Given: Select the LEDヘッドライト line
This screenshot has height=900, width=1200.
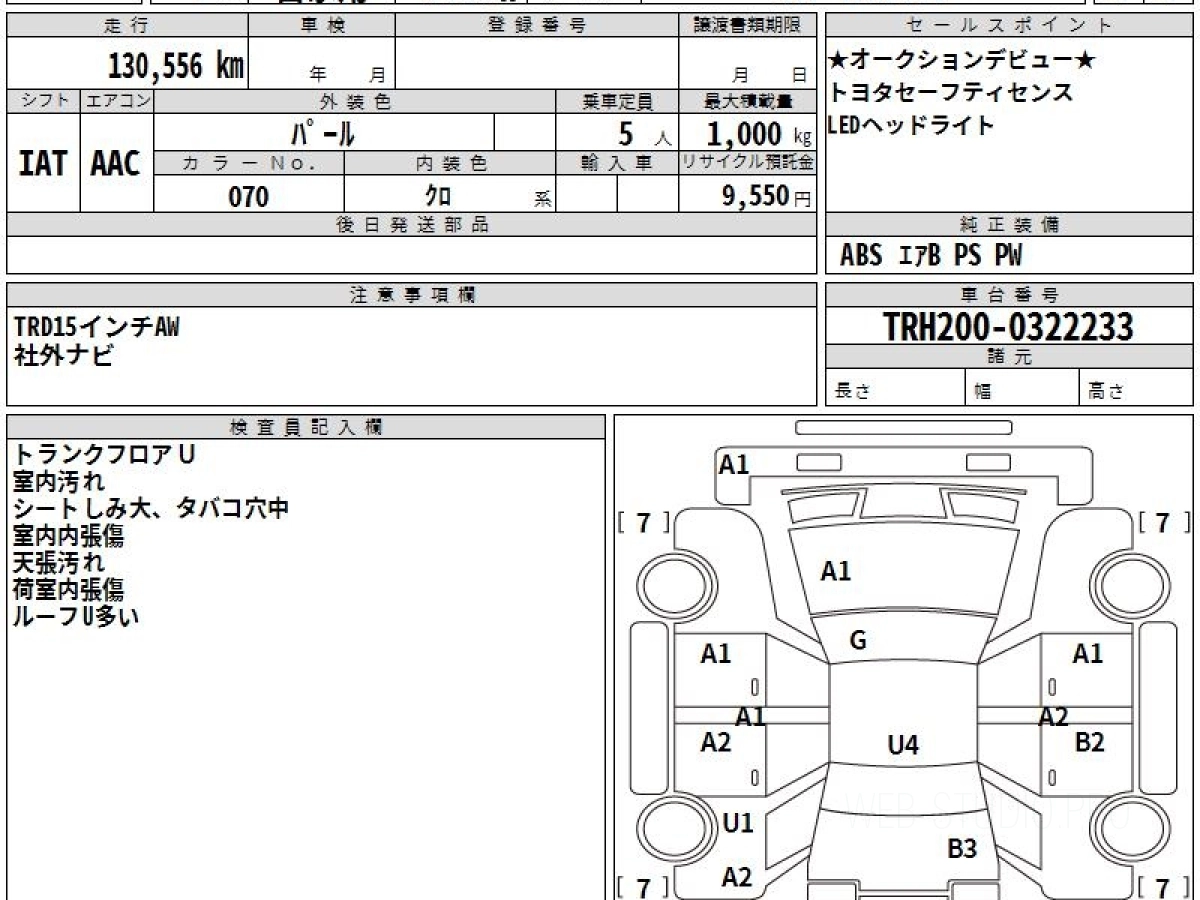Looking at the screenshot, I should tap(911, 125).
